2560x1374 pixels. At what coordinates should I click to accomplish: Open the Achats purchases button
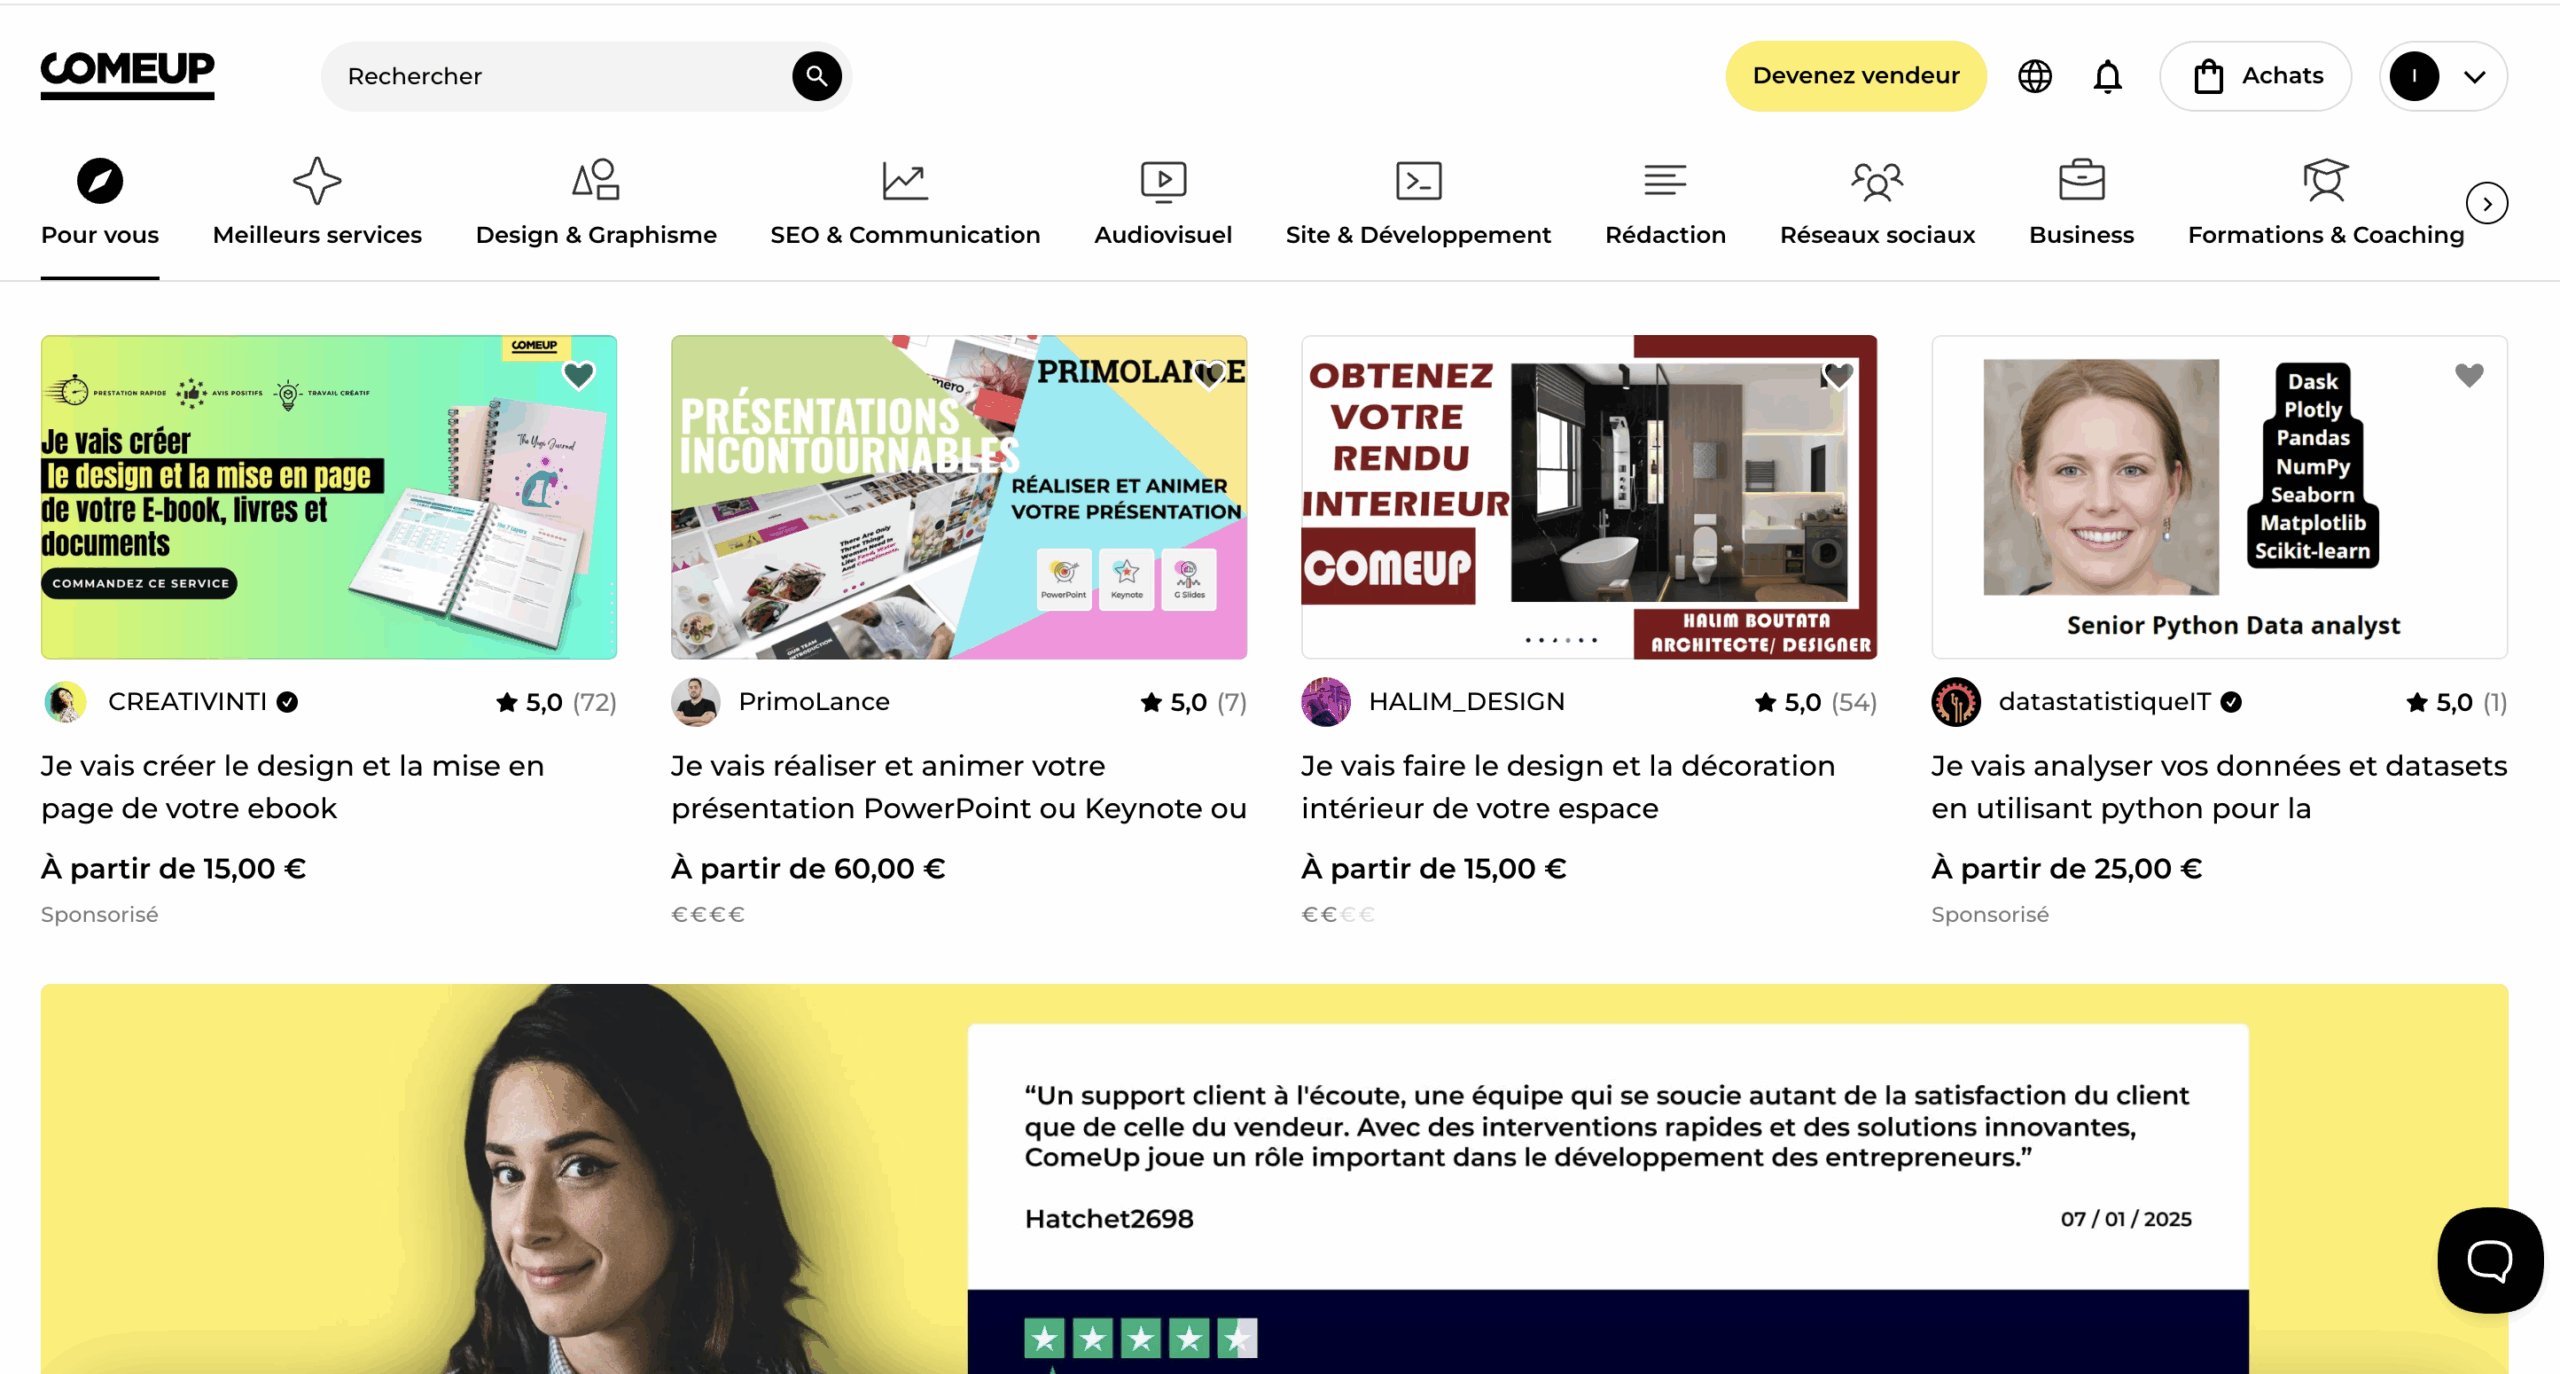pyautogui.click(x=2256, y=76)
